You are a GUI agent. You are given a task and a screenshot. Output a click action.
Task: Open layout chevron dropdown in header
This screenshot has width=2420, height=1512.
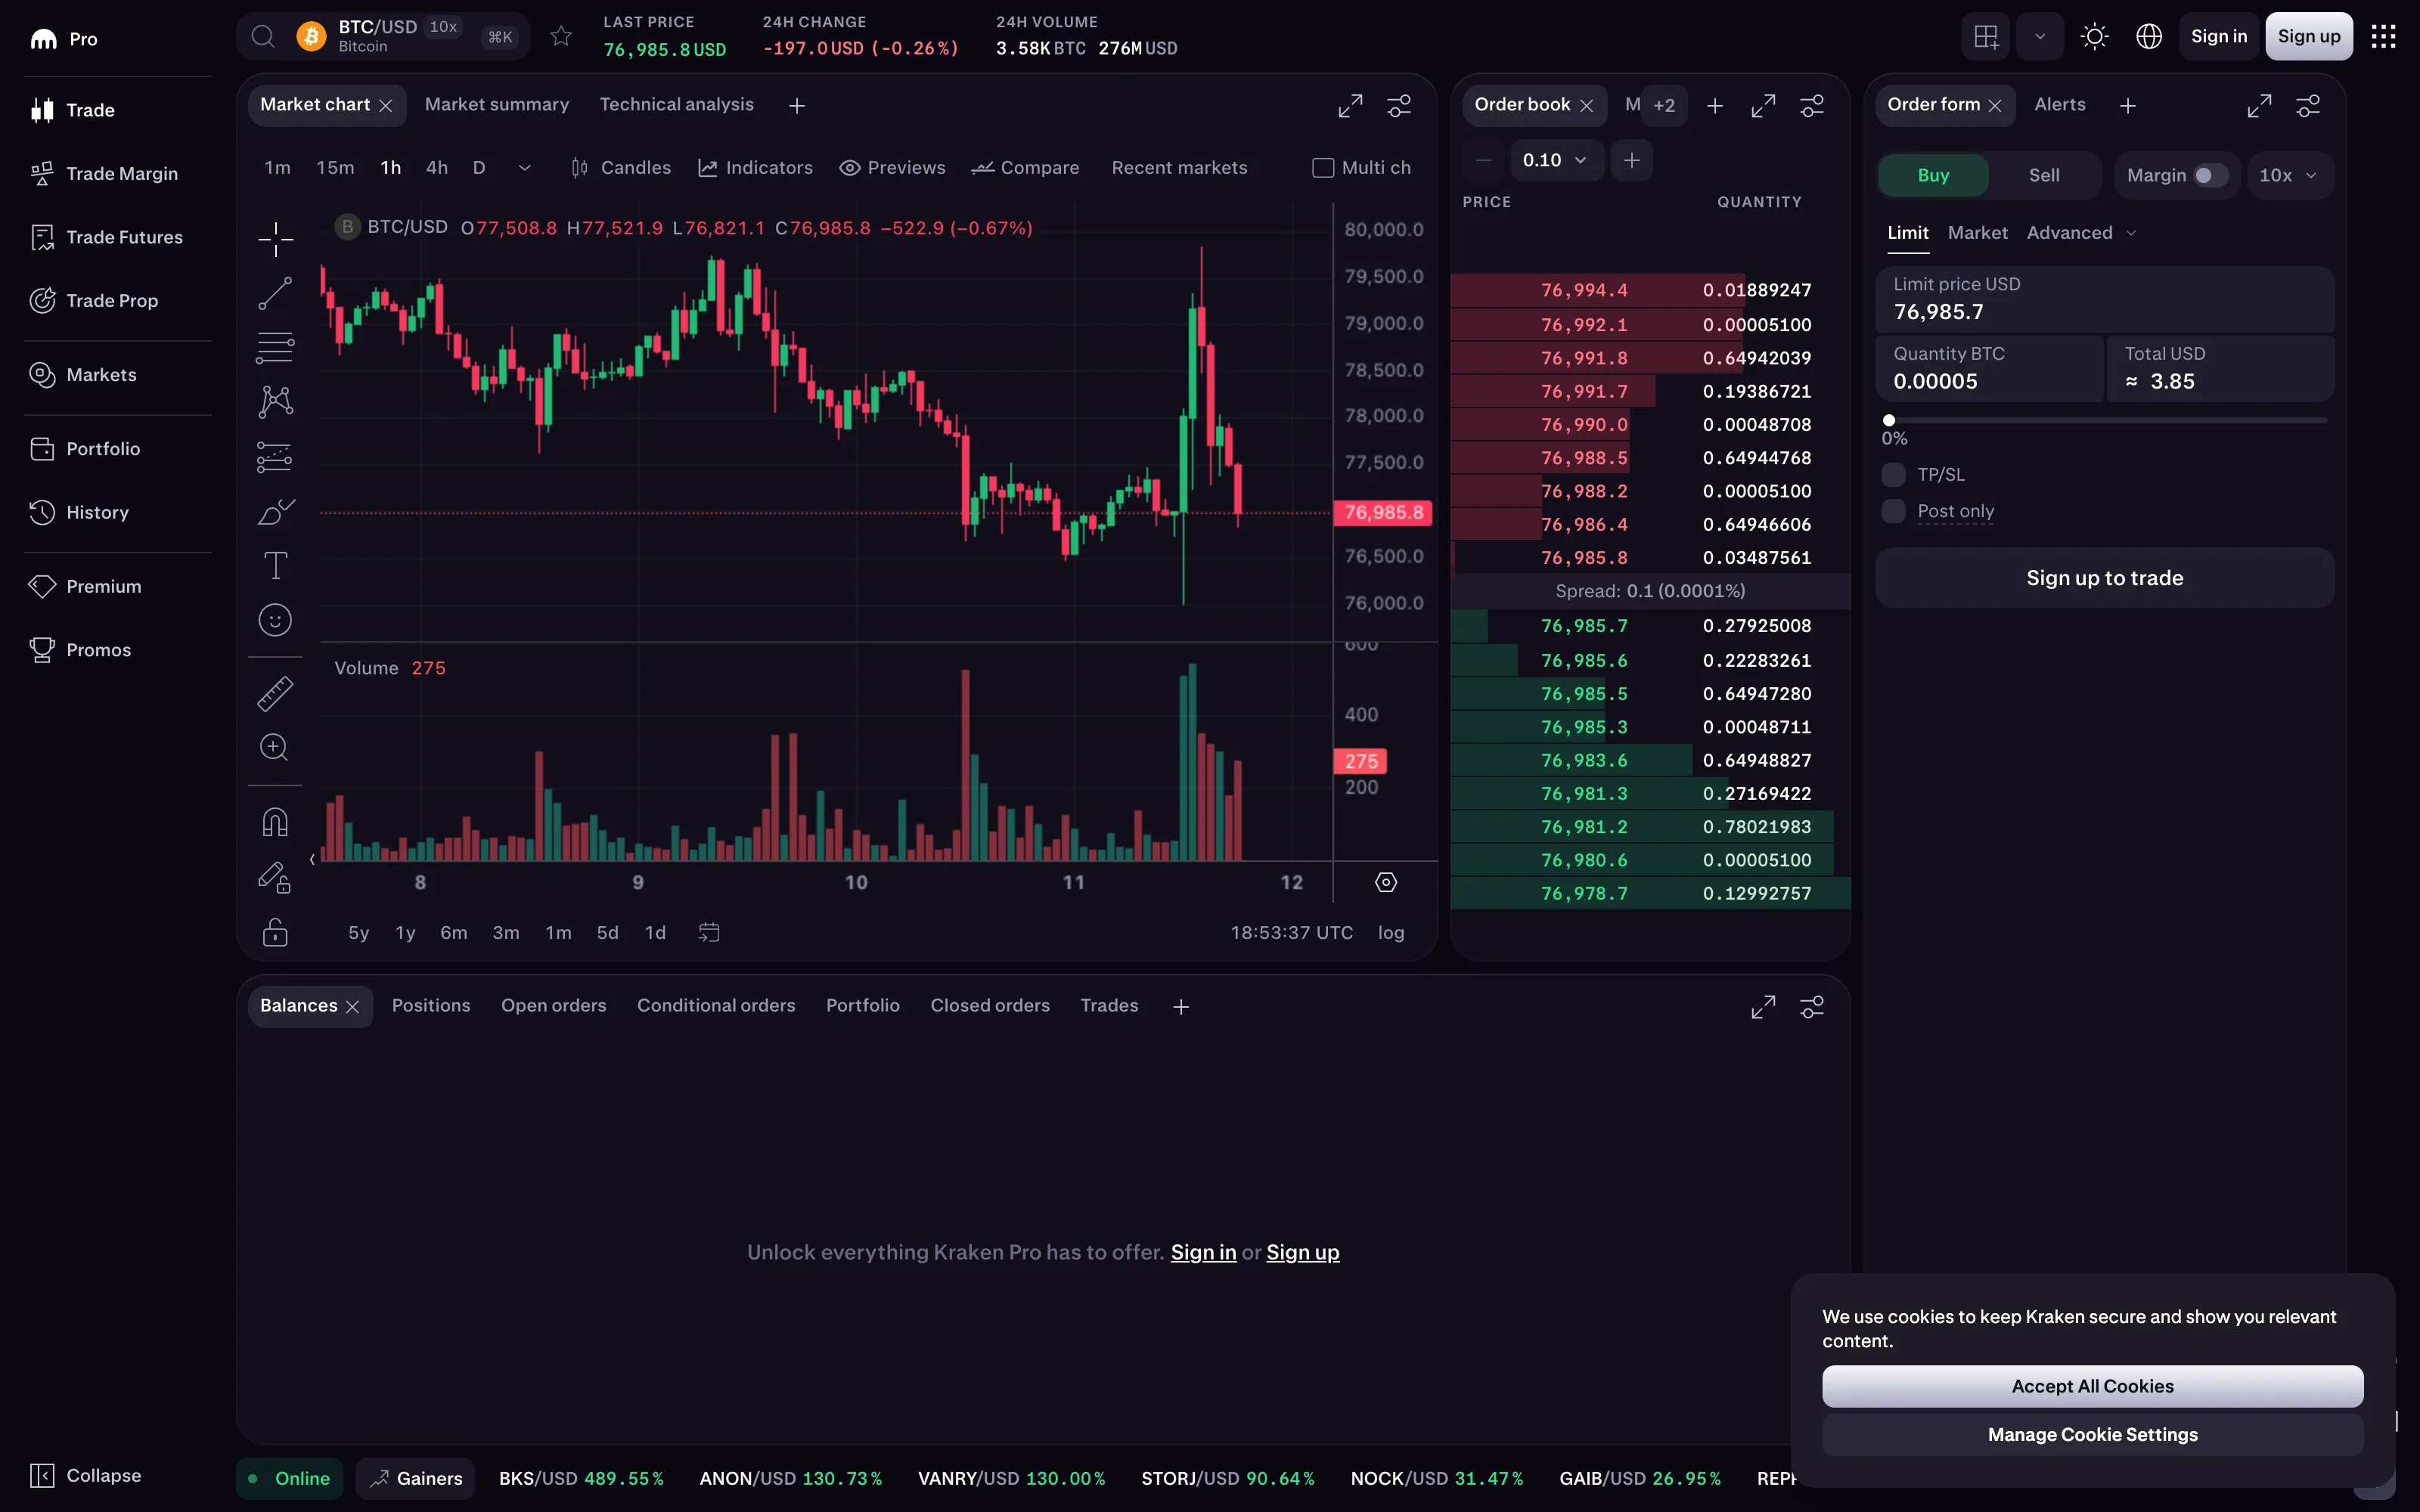tap(2040, 37)
